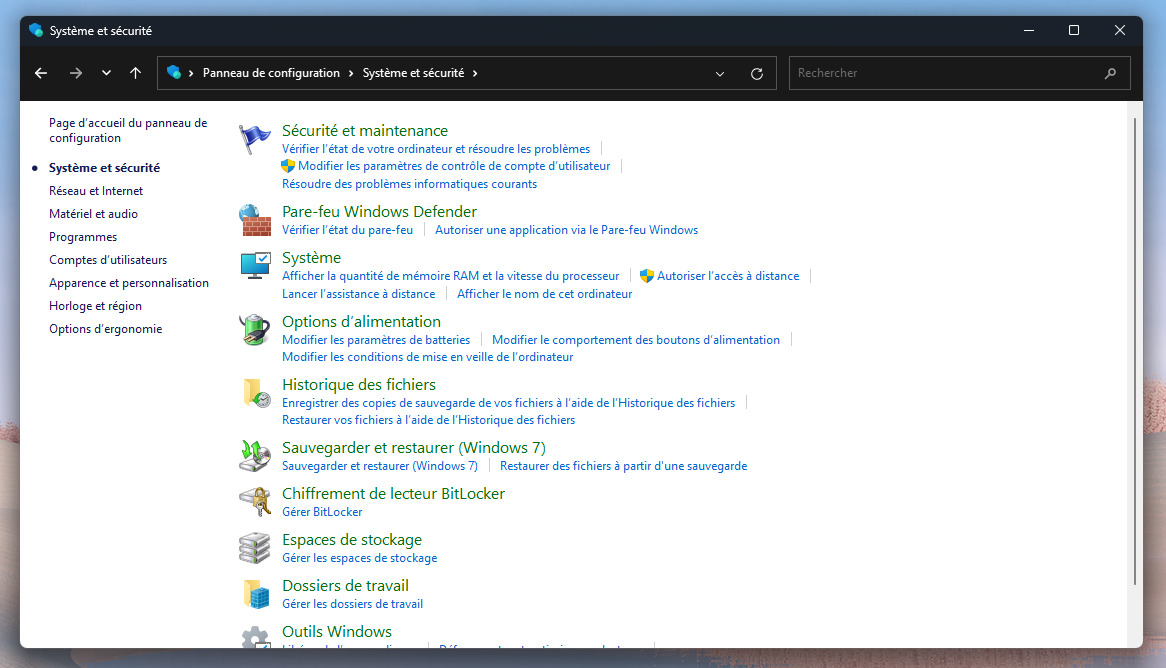Open Gérer BitLocker link
The image size is (1166, 668).
coord(322,512)
